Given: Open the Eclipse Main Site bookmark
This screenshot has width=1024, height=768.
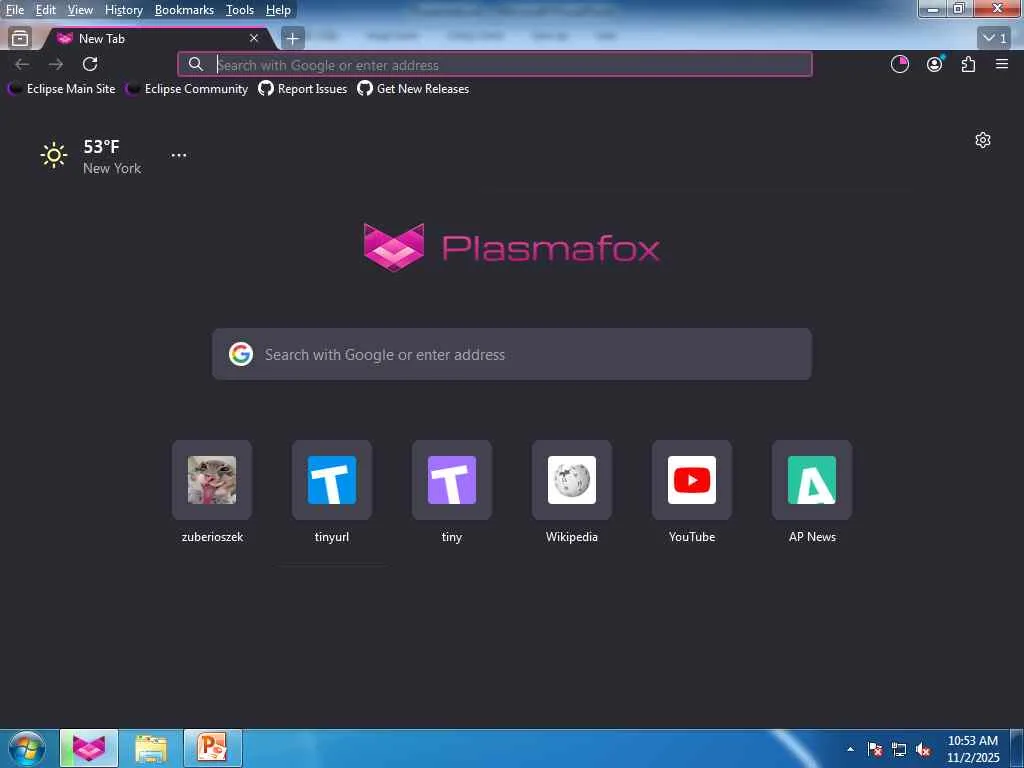Looking at the screenshot, I should tap(61, 89).
